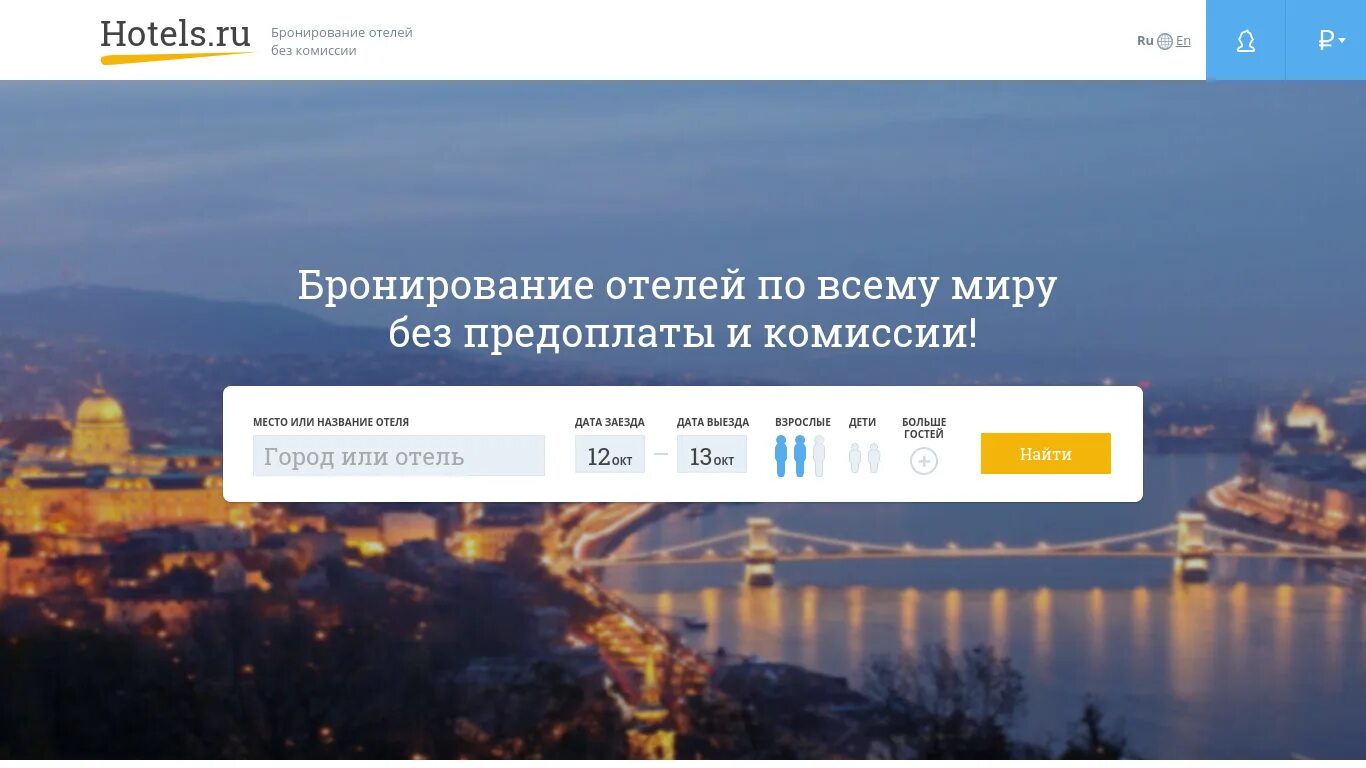This screenshot has width=1366, height=768.
Task: Click the ДАТА ВЫЕЗДА label above the date field
Action: (x=712, y=422)
